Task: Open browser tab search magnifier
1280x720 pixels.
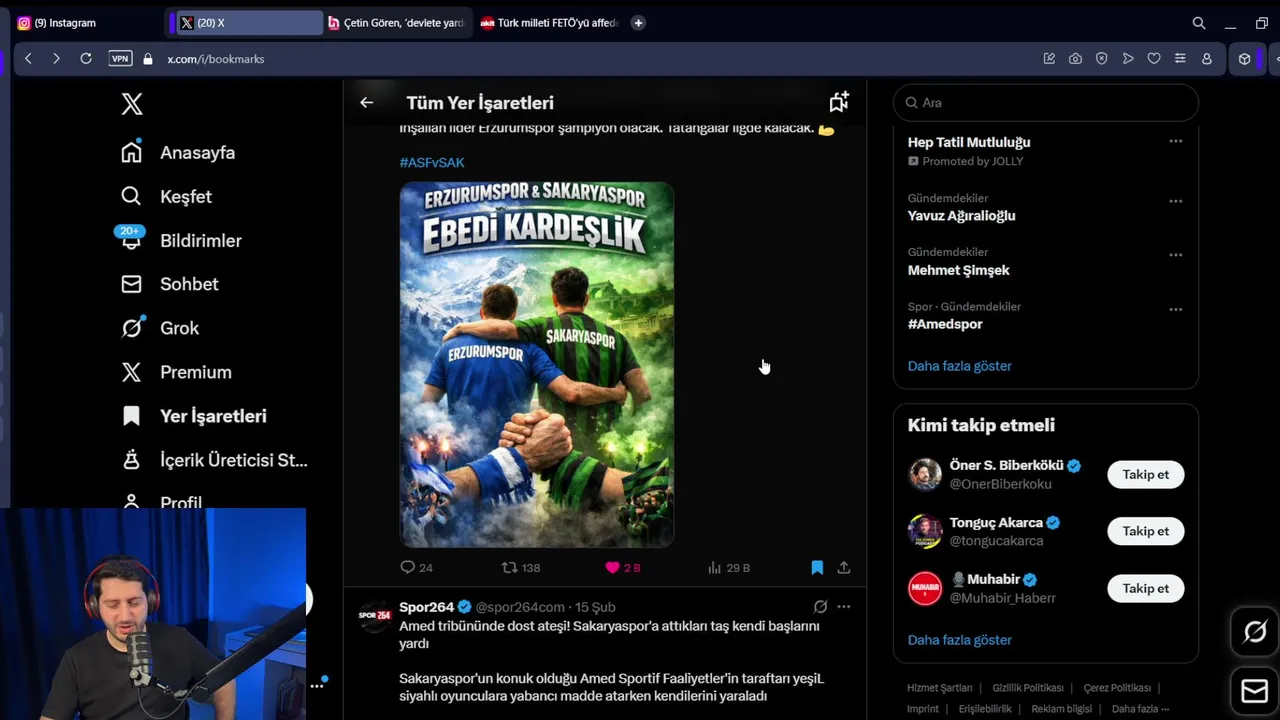Action: pos(1199,23)
